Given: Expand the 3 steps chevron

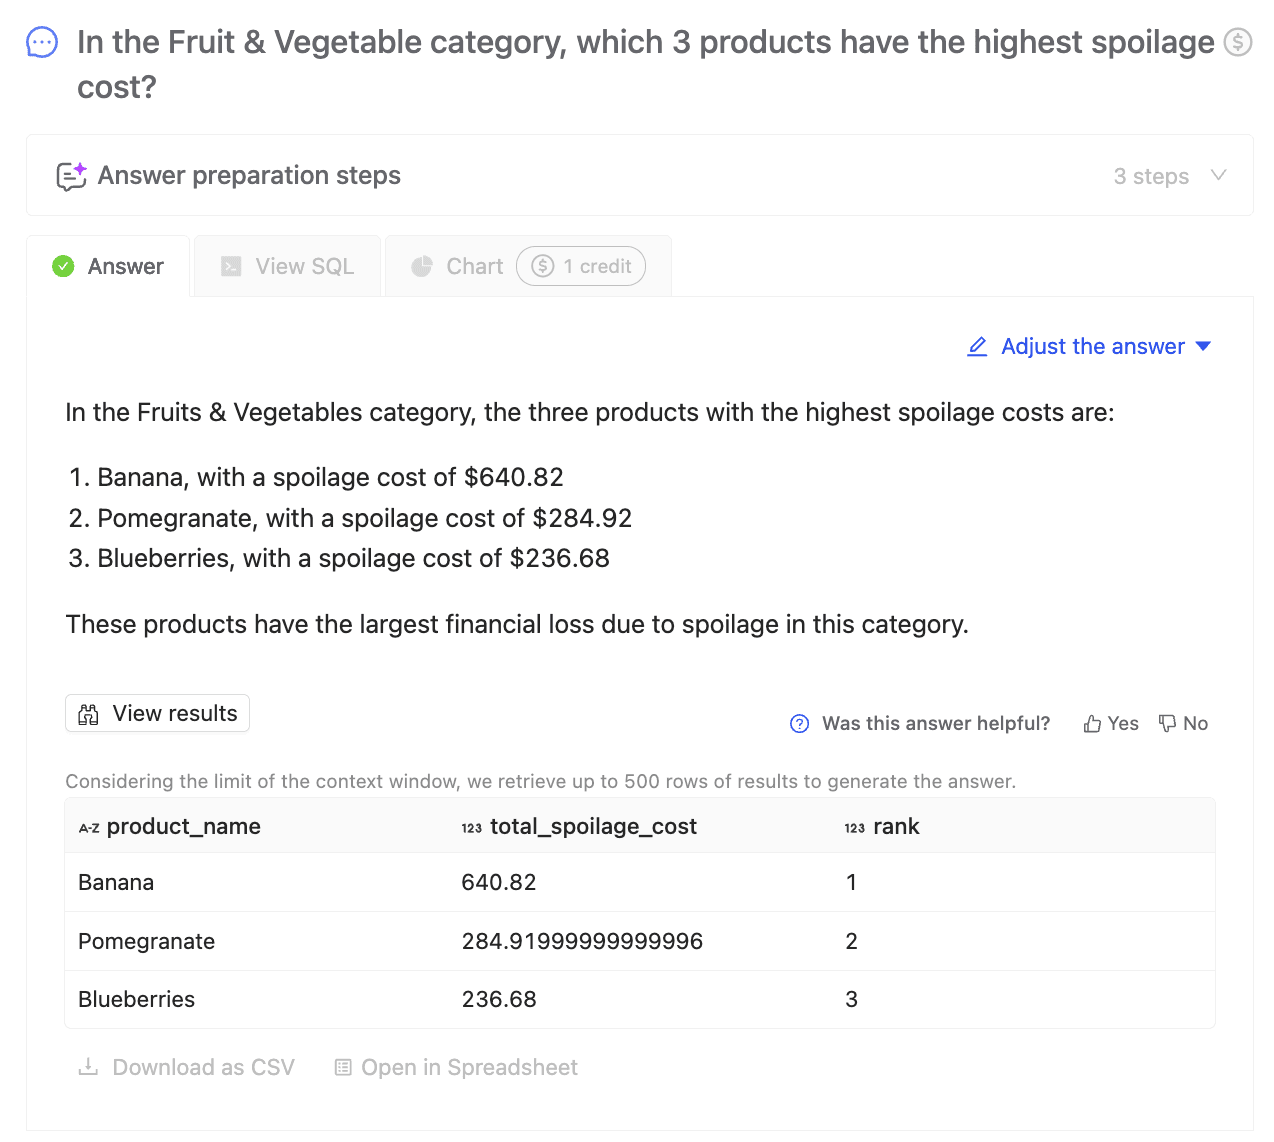Looking at the screenshot, I should 1218,176.
